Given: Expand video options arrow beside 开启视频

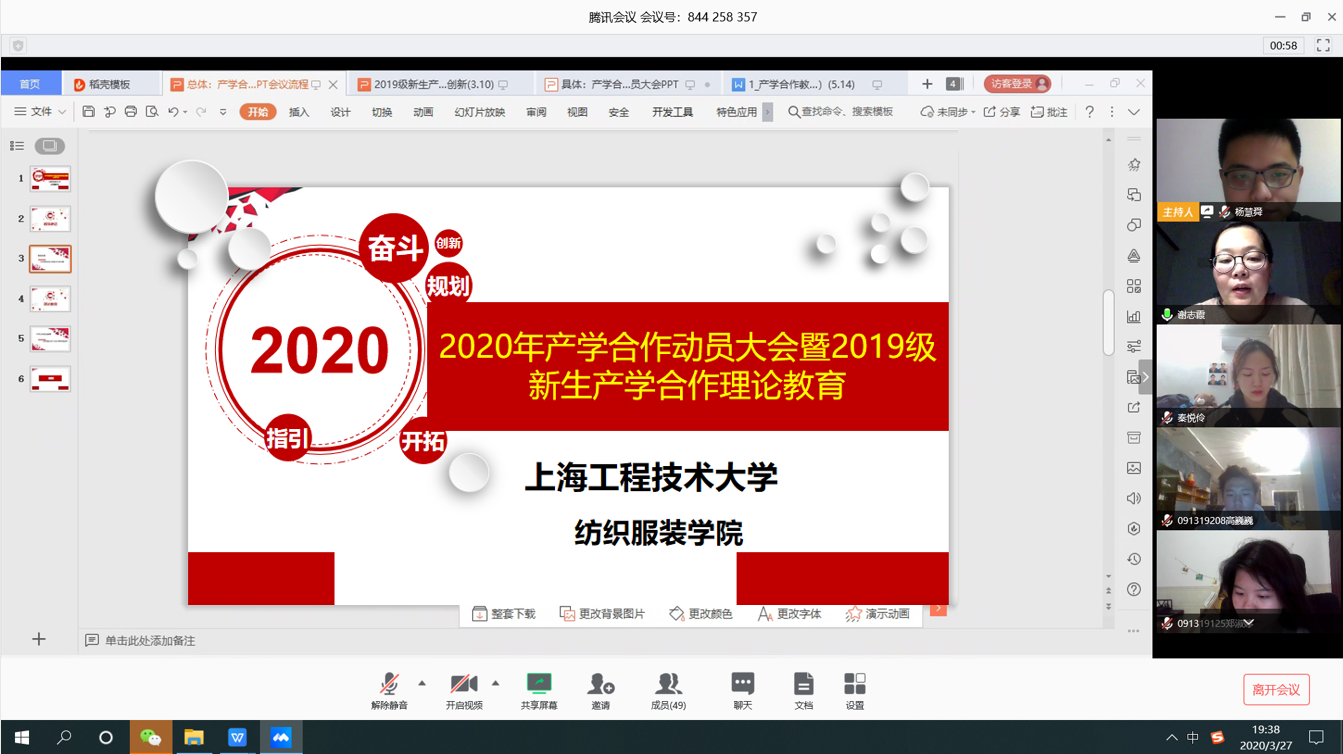Looking at the screenshot, I should pos(495,684).
